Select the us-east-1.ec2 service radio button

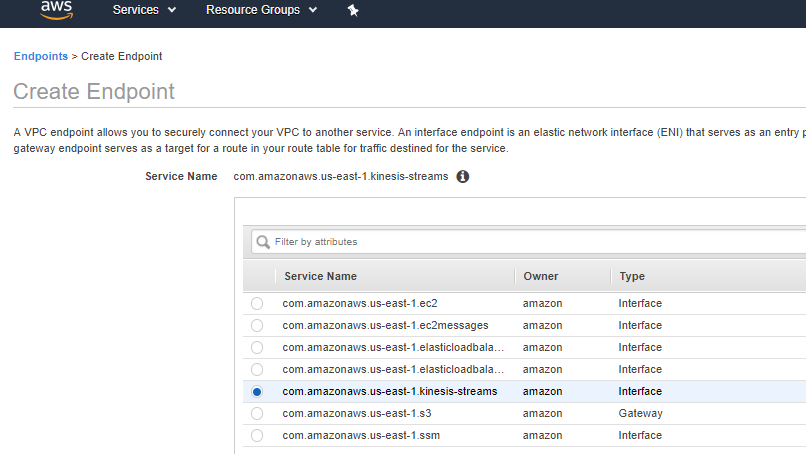257,303
